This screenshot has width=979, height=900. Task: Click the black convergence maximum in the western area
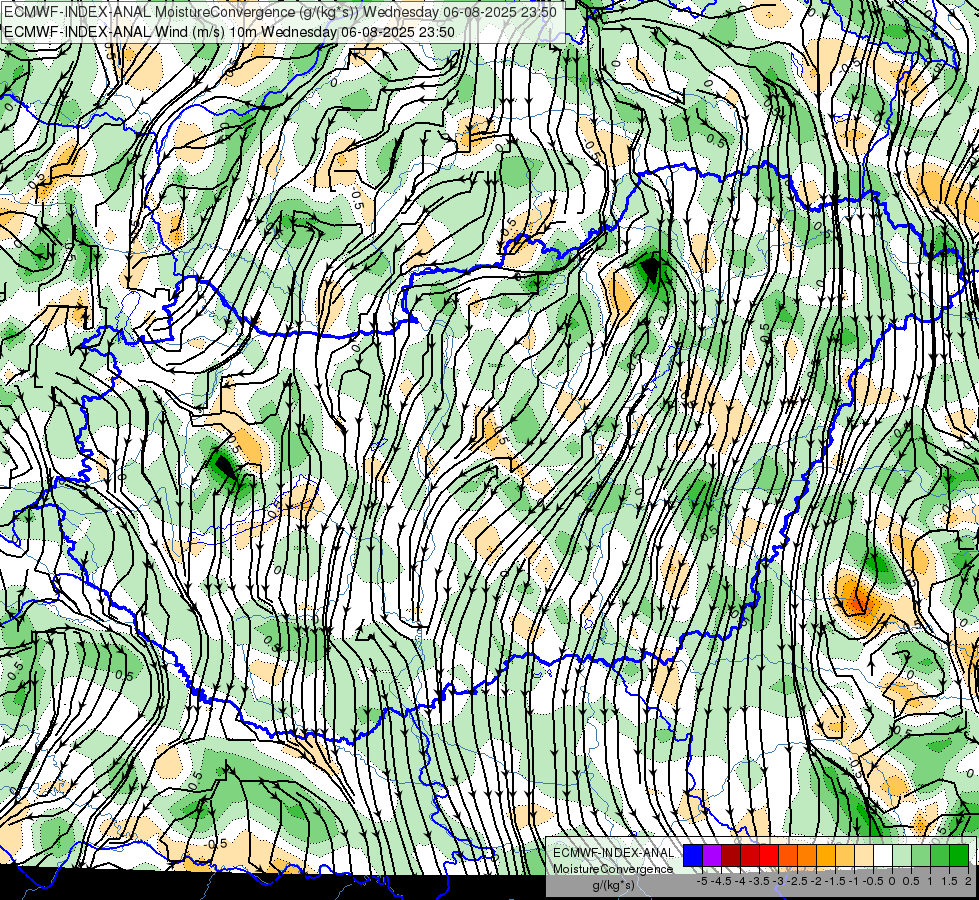click(224, 466)
